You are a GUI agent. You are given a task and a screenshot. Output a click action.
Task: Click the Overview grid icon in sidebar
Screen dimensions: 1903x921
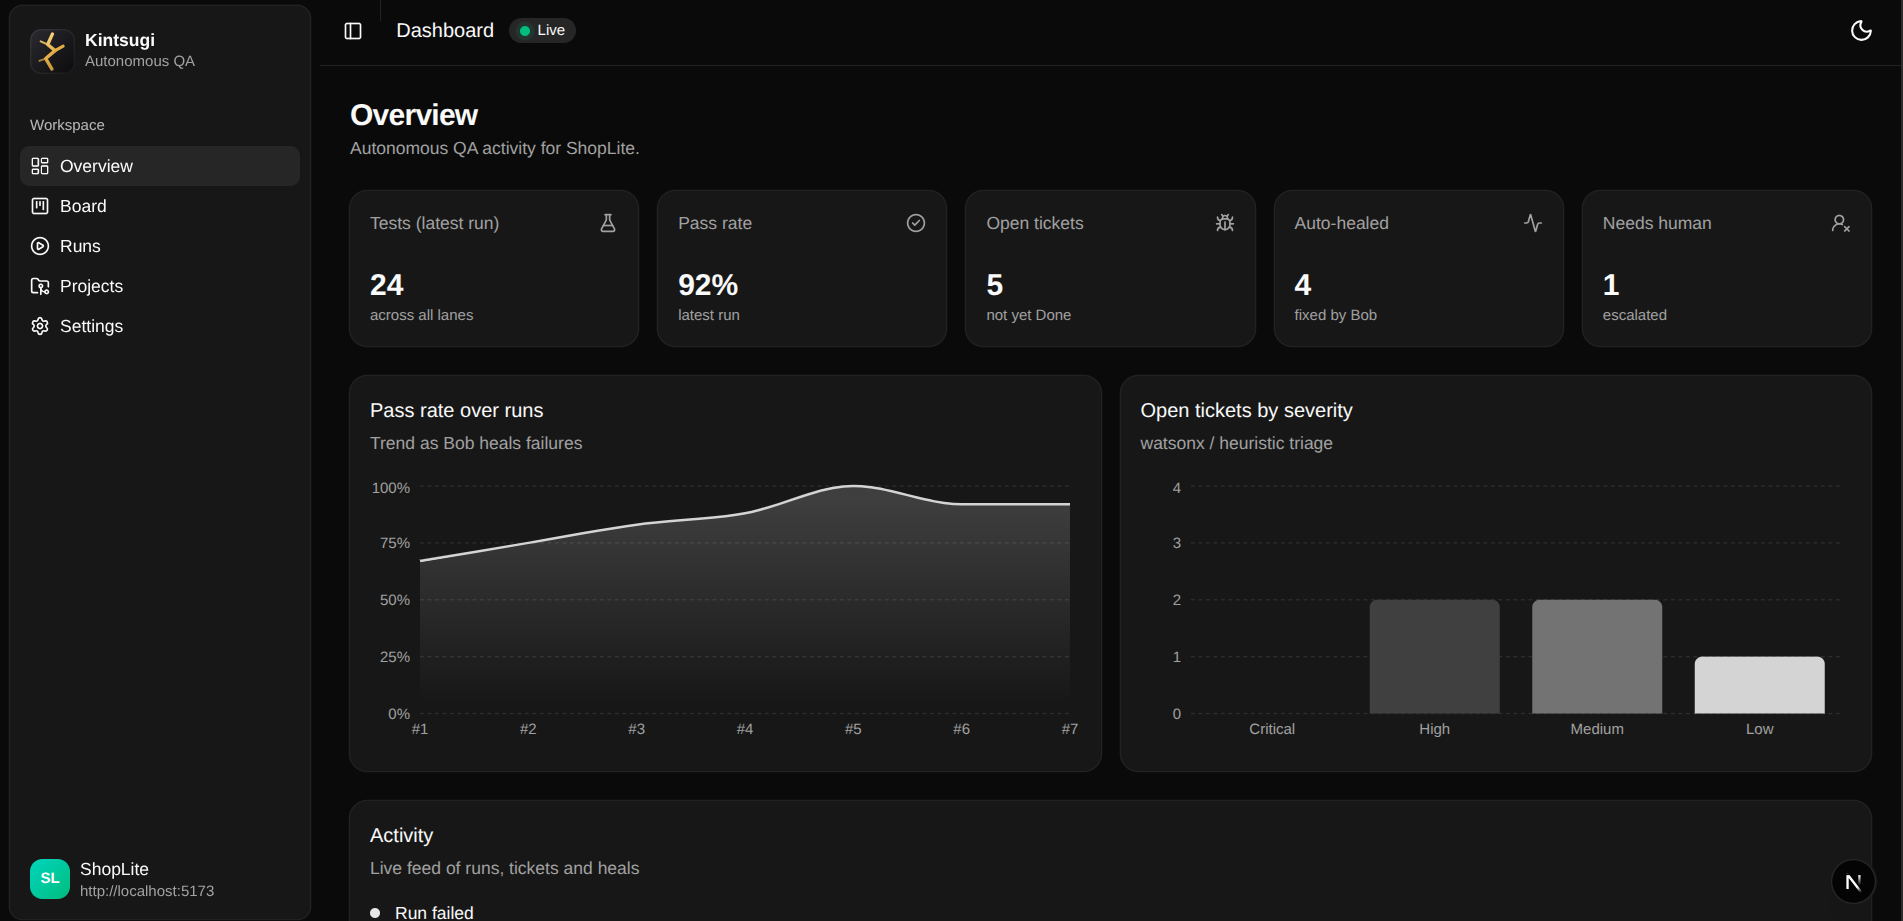pyautogui.click(x=40, y=166)
